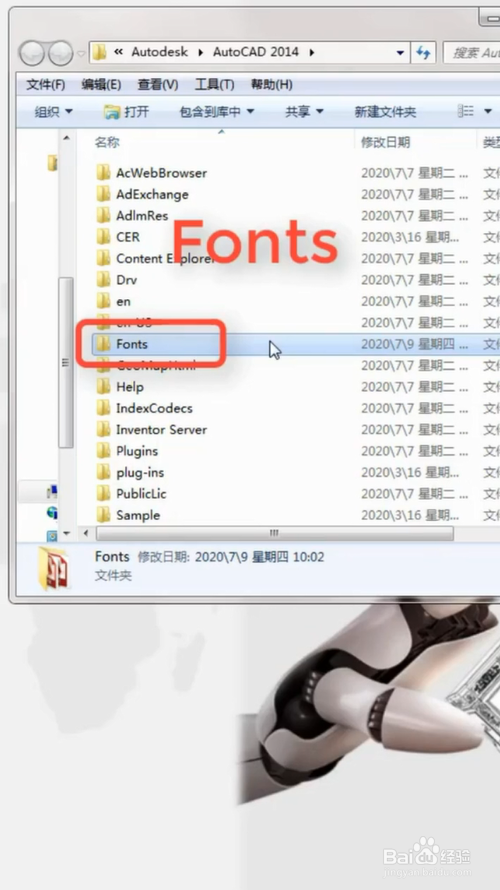Click the folder icon in address bar
The height and width of the screenshot is (890, 500).
100,53
